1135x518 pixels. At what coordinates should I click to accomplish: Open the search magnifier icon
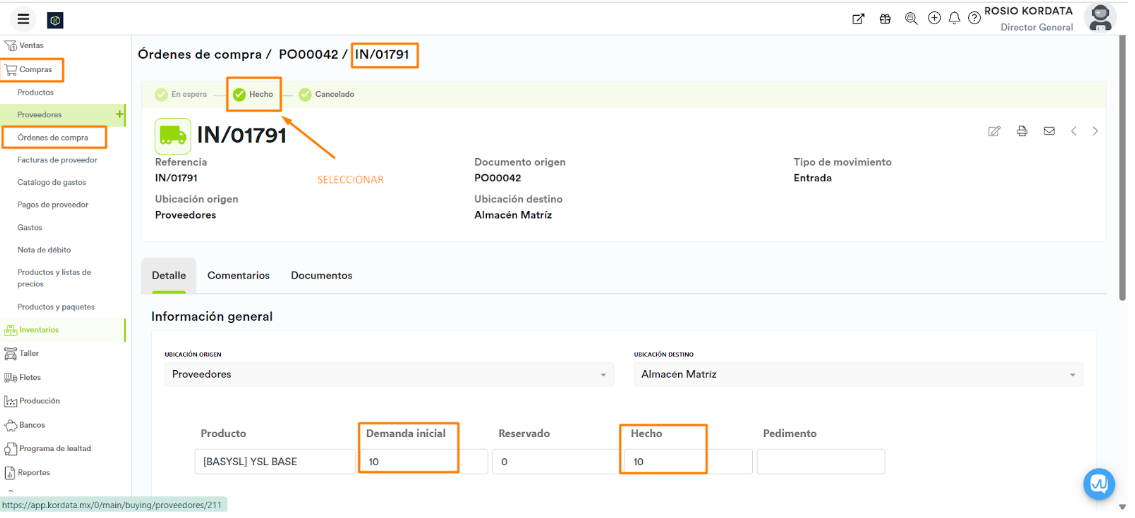pyautogui.click(x=911, y=18)
